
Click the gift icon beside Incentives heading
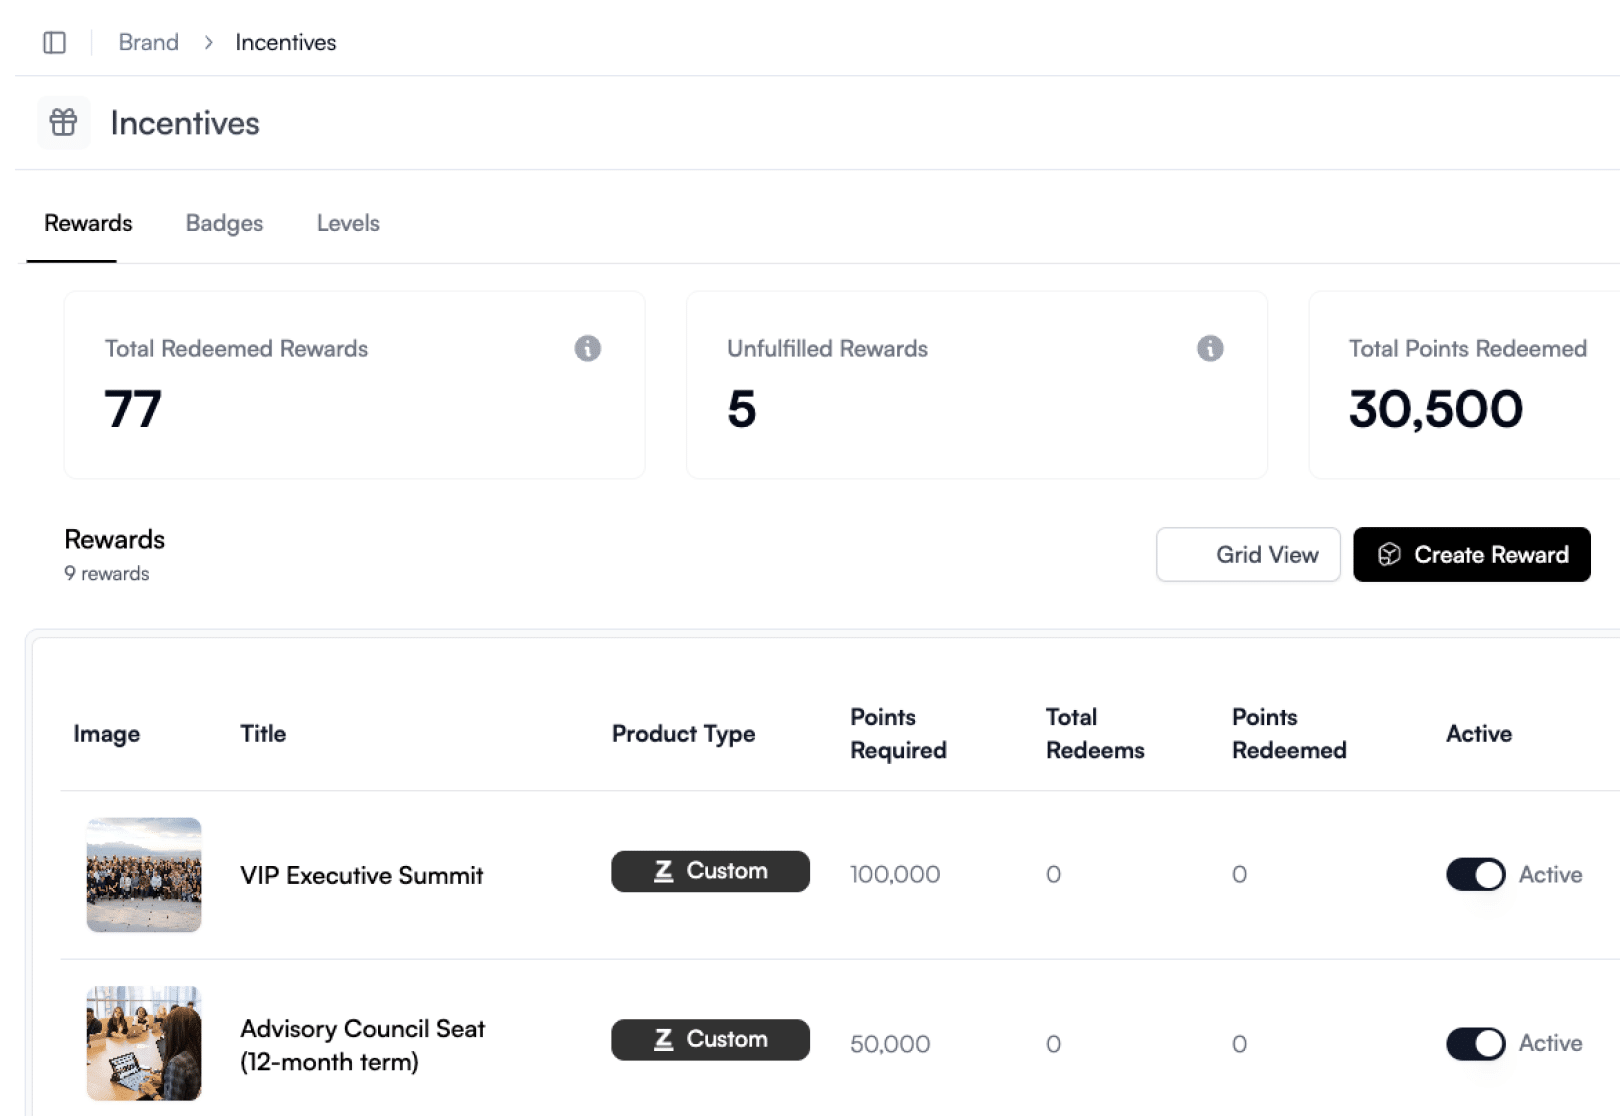63,123
